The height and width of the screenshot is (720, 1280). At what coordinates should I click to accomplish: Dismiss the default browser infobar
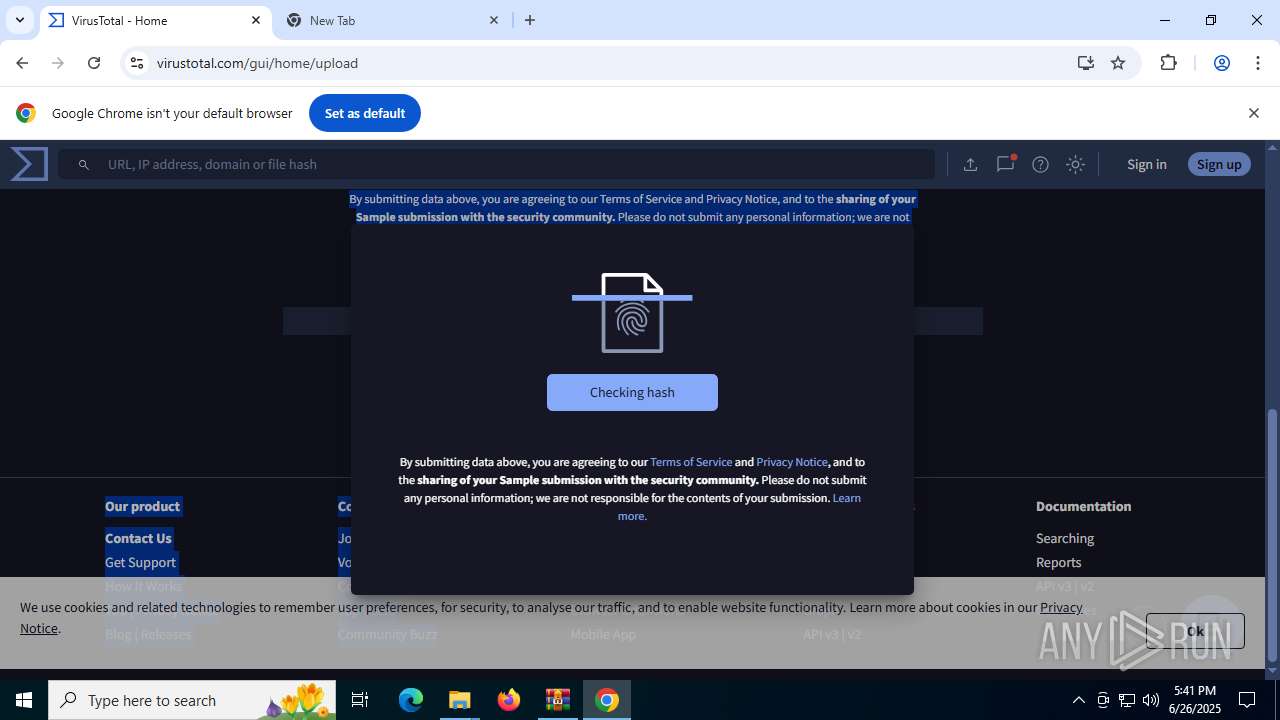pyautogui.click(x=1253, y=113)
